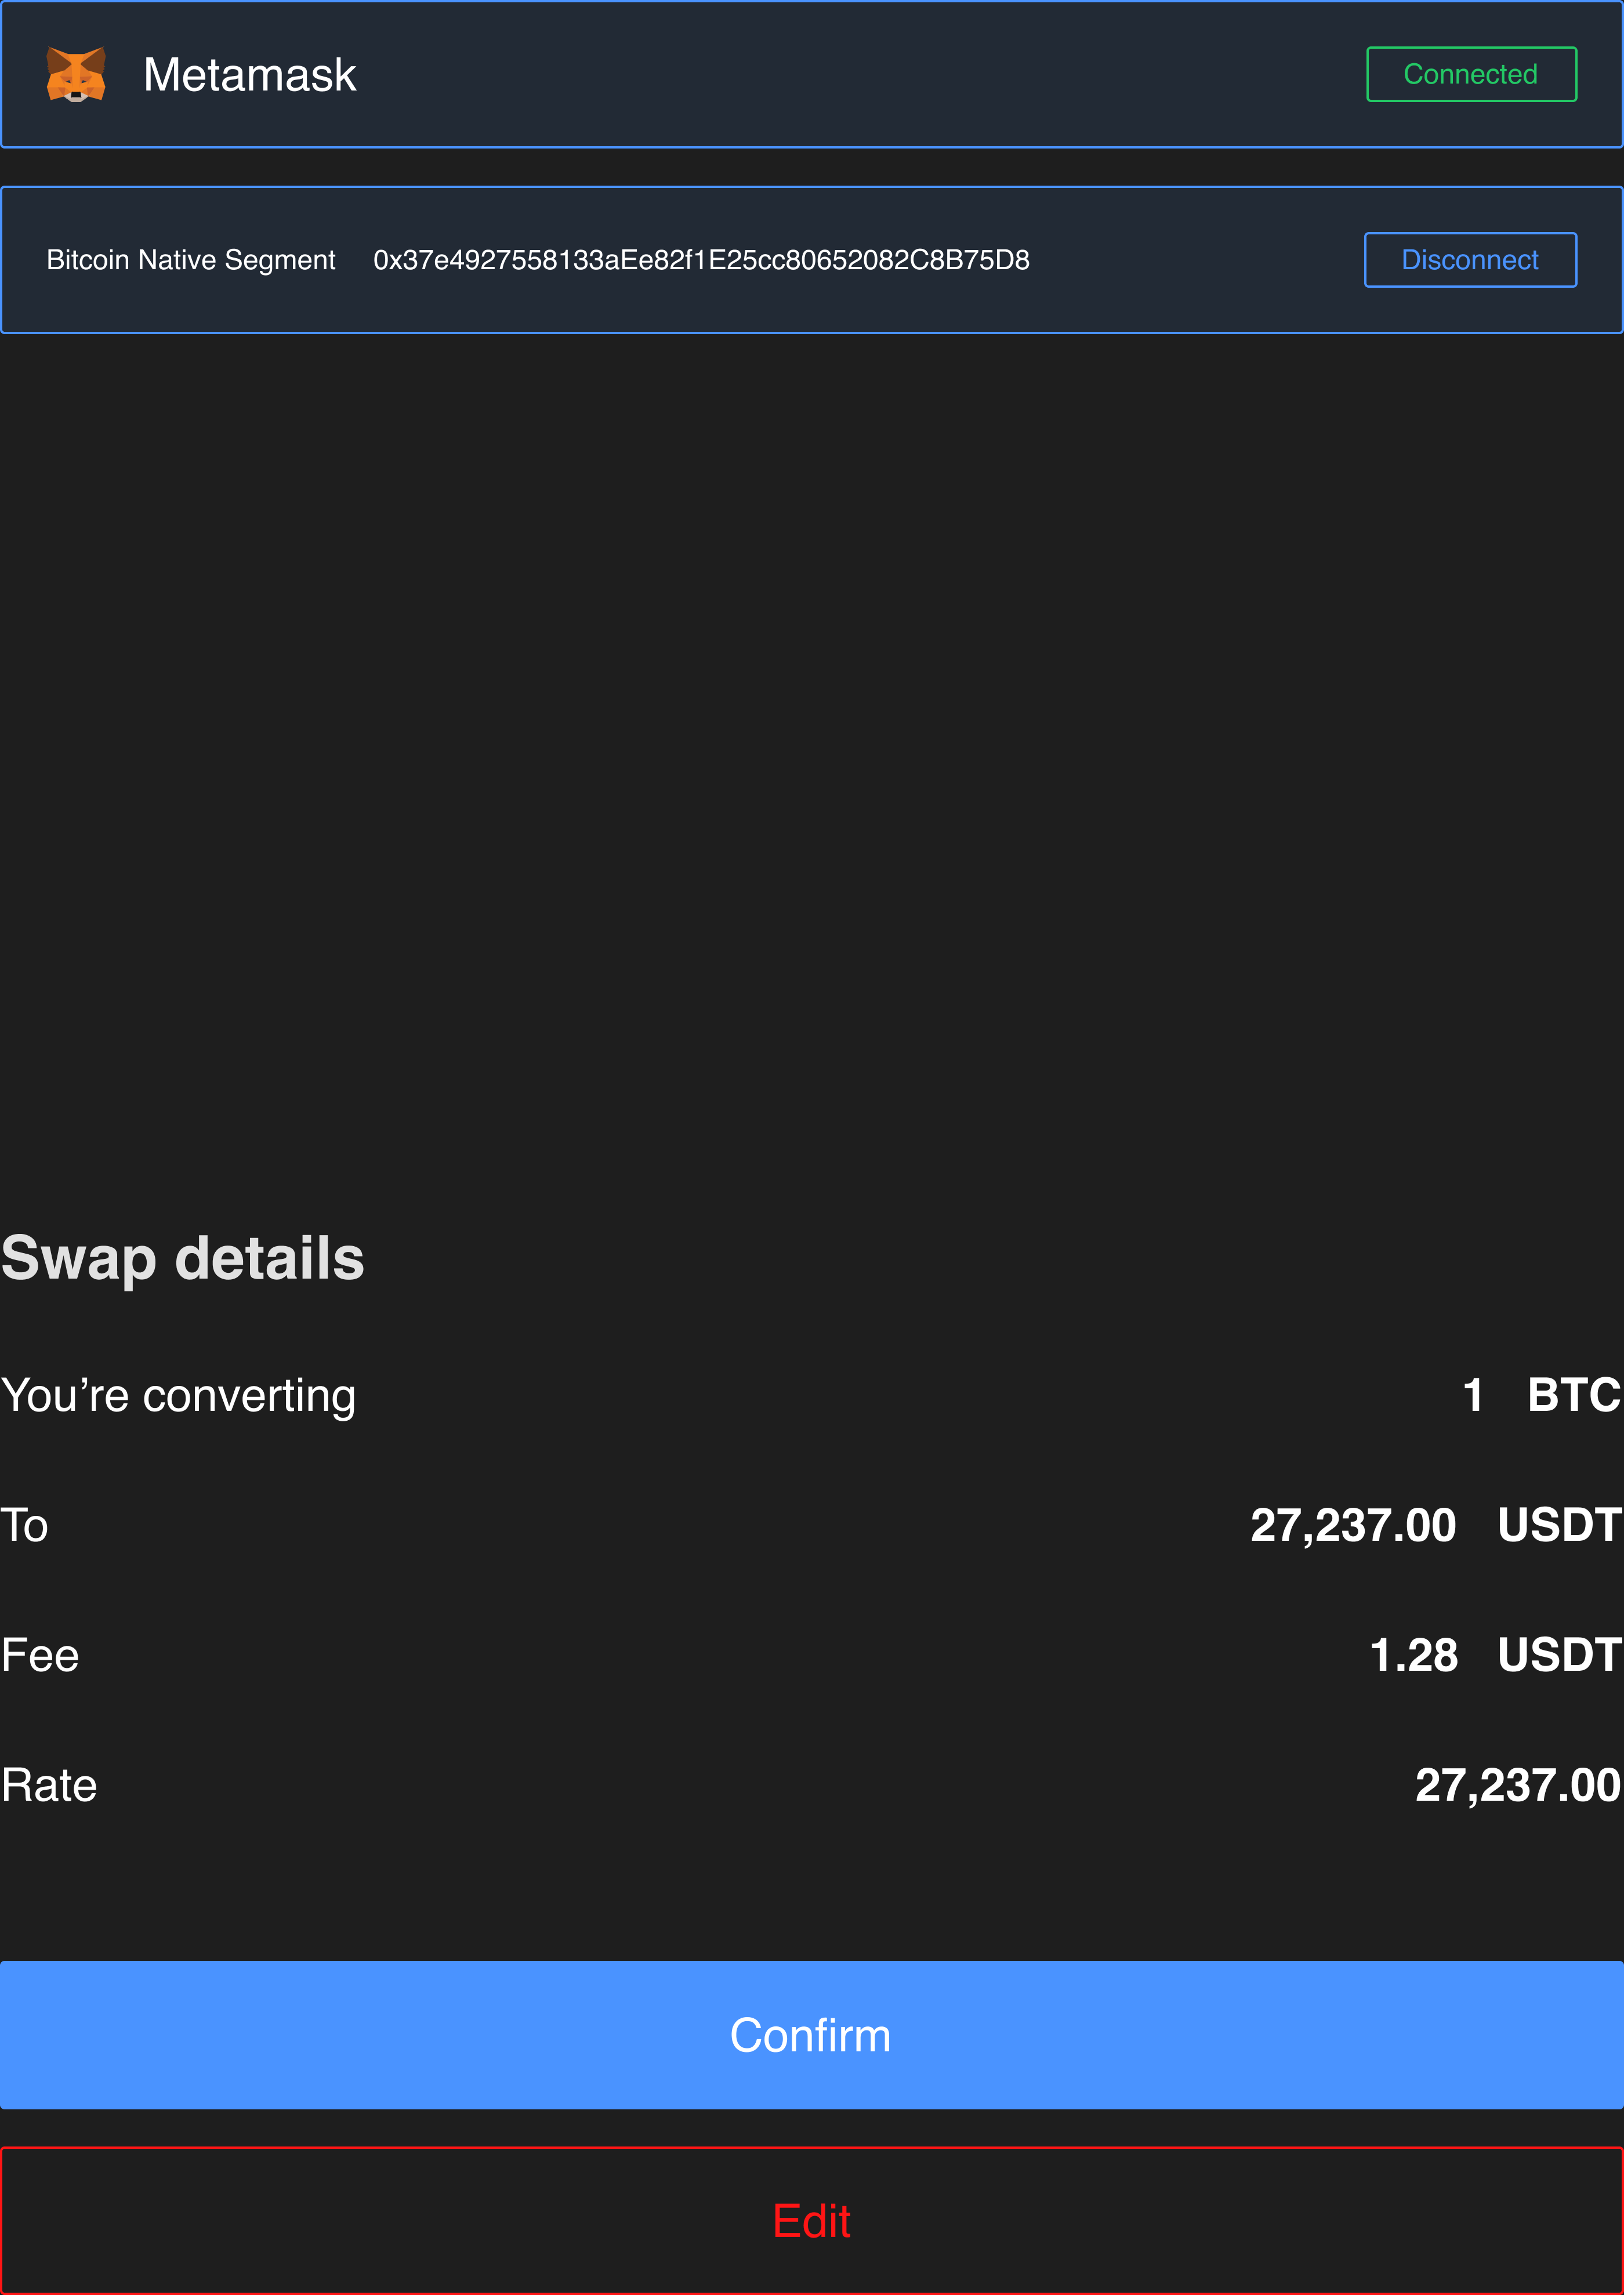Select the BTC currency symbol

coord(1573,1395)
